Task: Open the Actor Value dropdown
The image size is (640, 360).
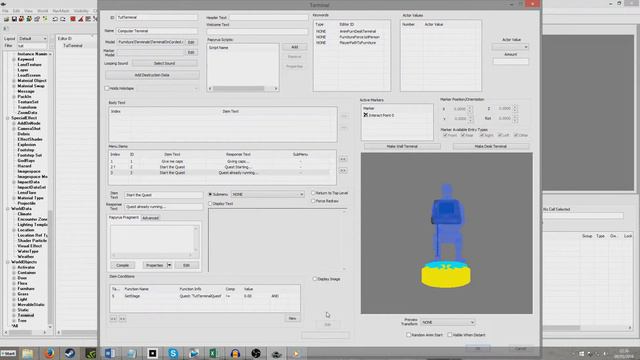Action: (x=510, y=47)
